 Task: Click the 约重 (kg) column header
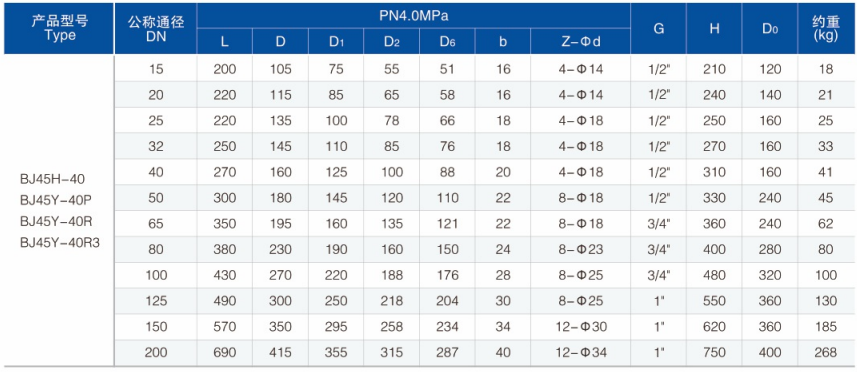click(826, 28)
